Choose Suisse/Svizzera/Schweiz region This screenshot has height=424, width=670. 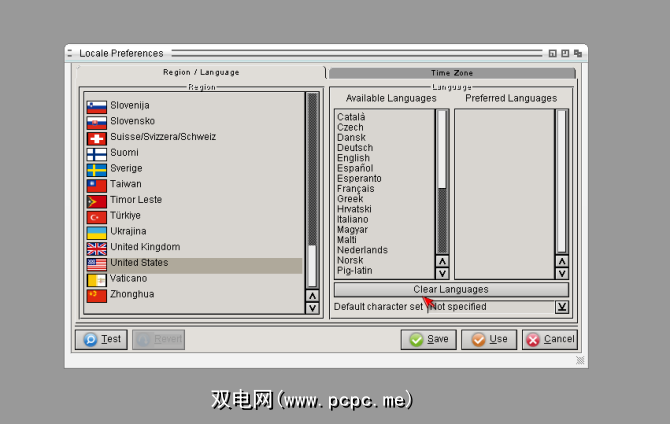click(x=163, y=137)
